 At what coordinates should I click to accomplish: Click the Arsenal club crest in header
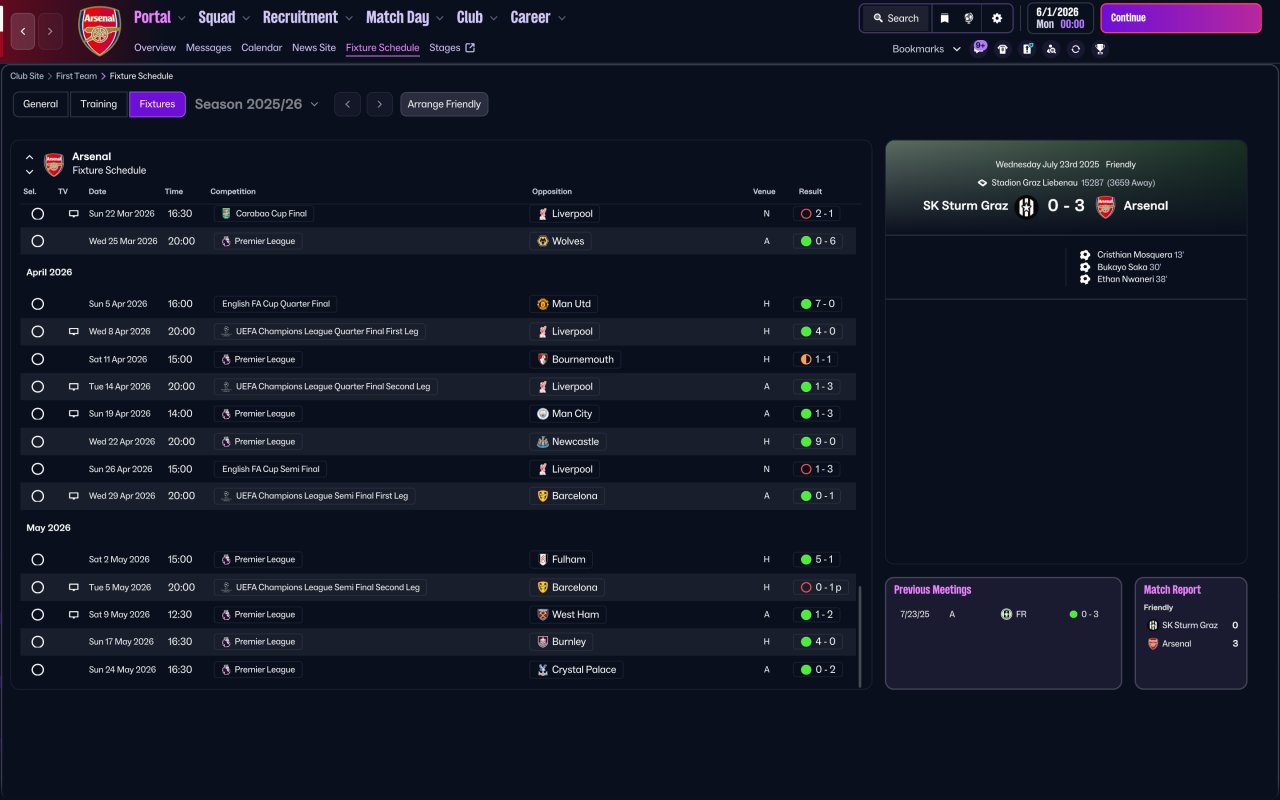(99, 31)
